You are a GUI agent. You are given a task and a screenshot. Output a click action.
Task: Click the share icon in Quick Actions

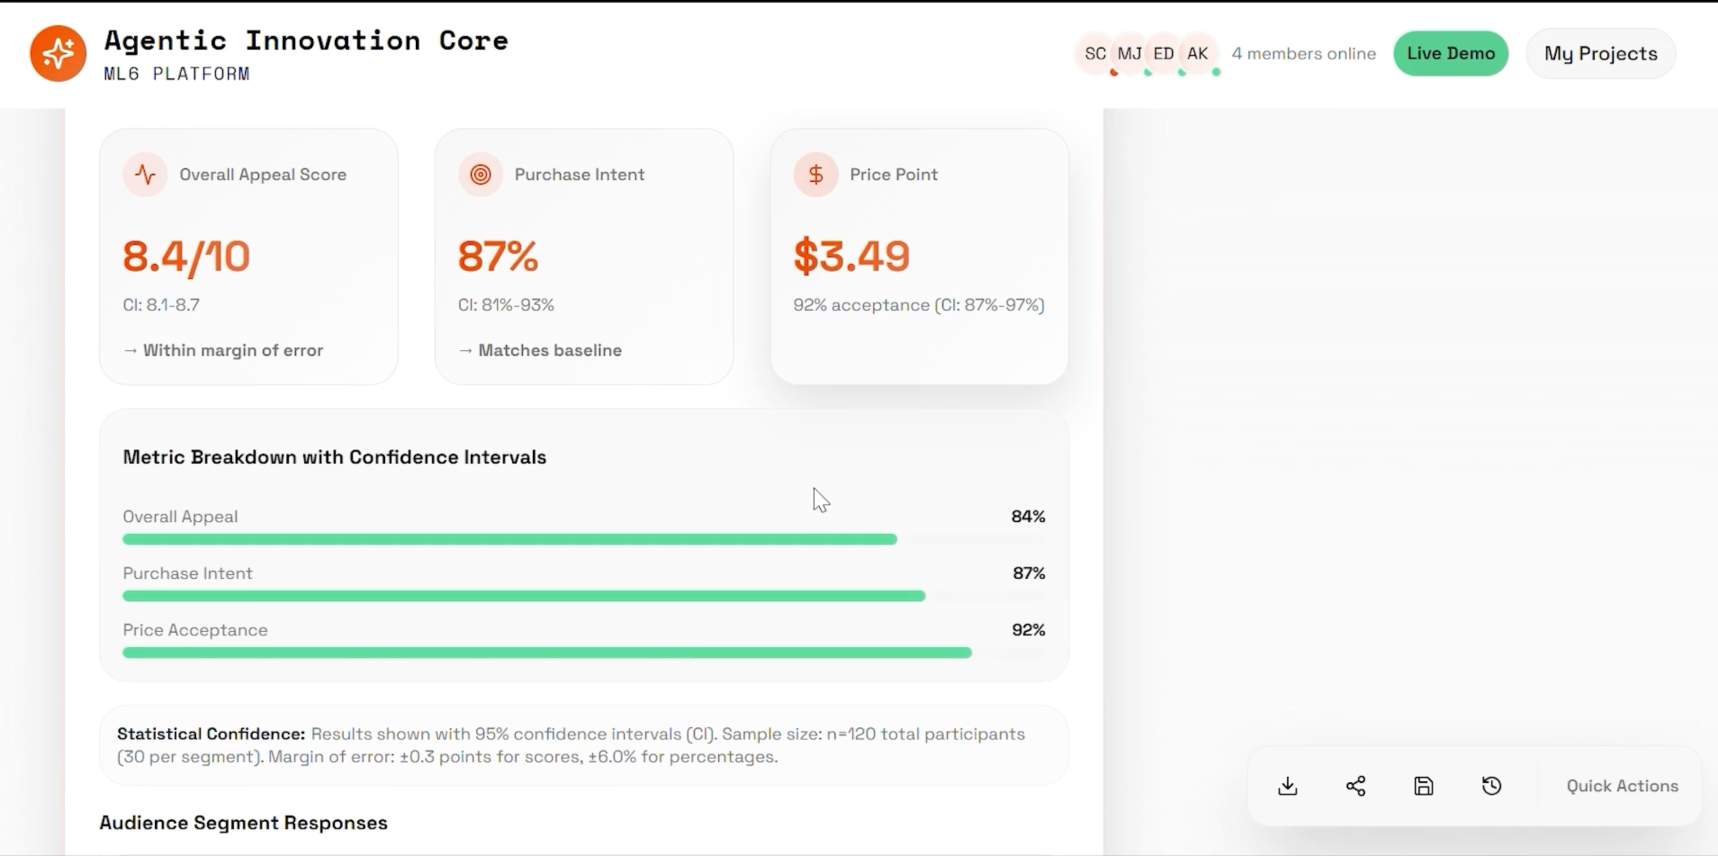click(1356, 786)
